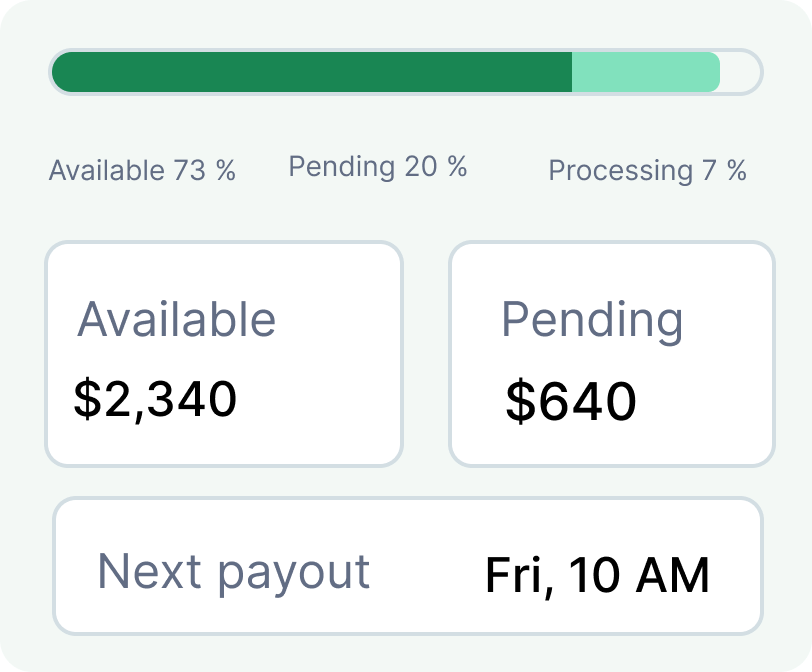Open the Next payout card

click(407, 566)
